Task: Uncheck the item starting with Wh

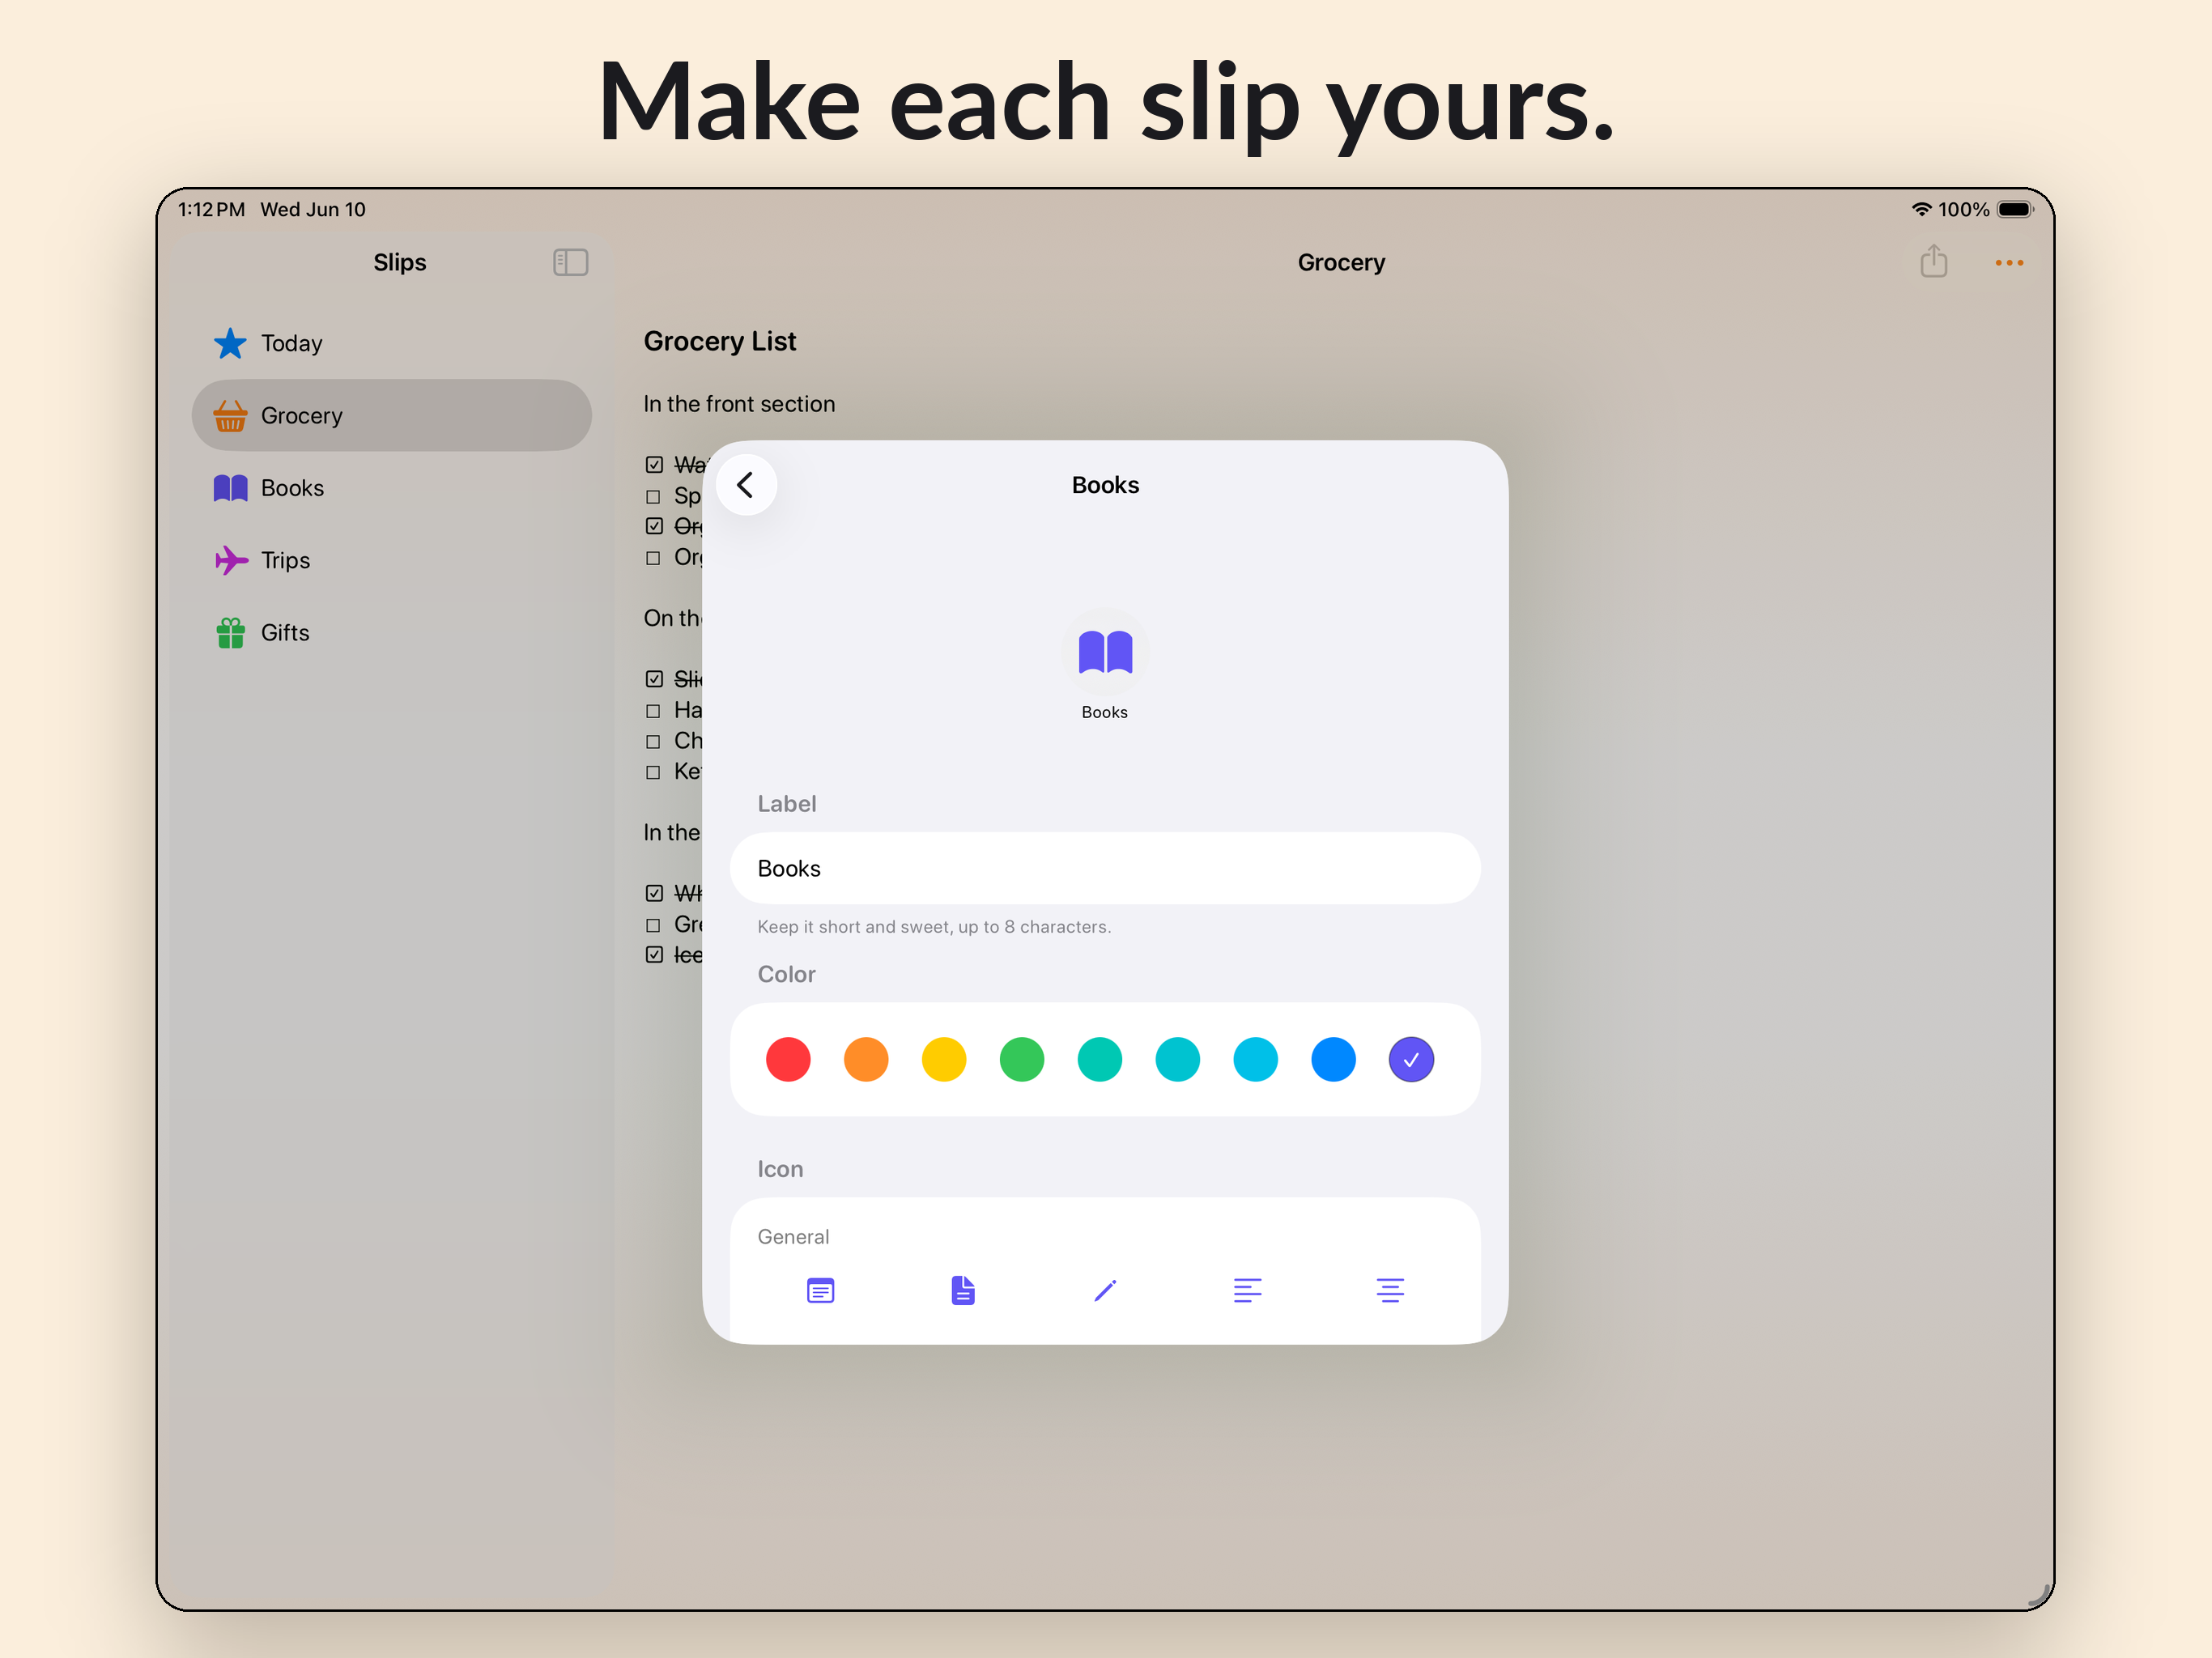Action: tap(654, 893)
